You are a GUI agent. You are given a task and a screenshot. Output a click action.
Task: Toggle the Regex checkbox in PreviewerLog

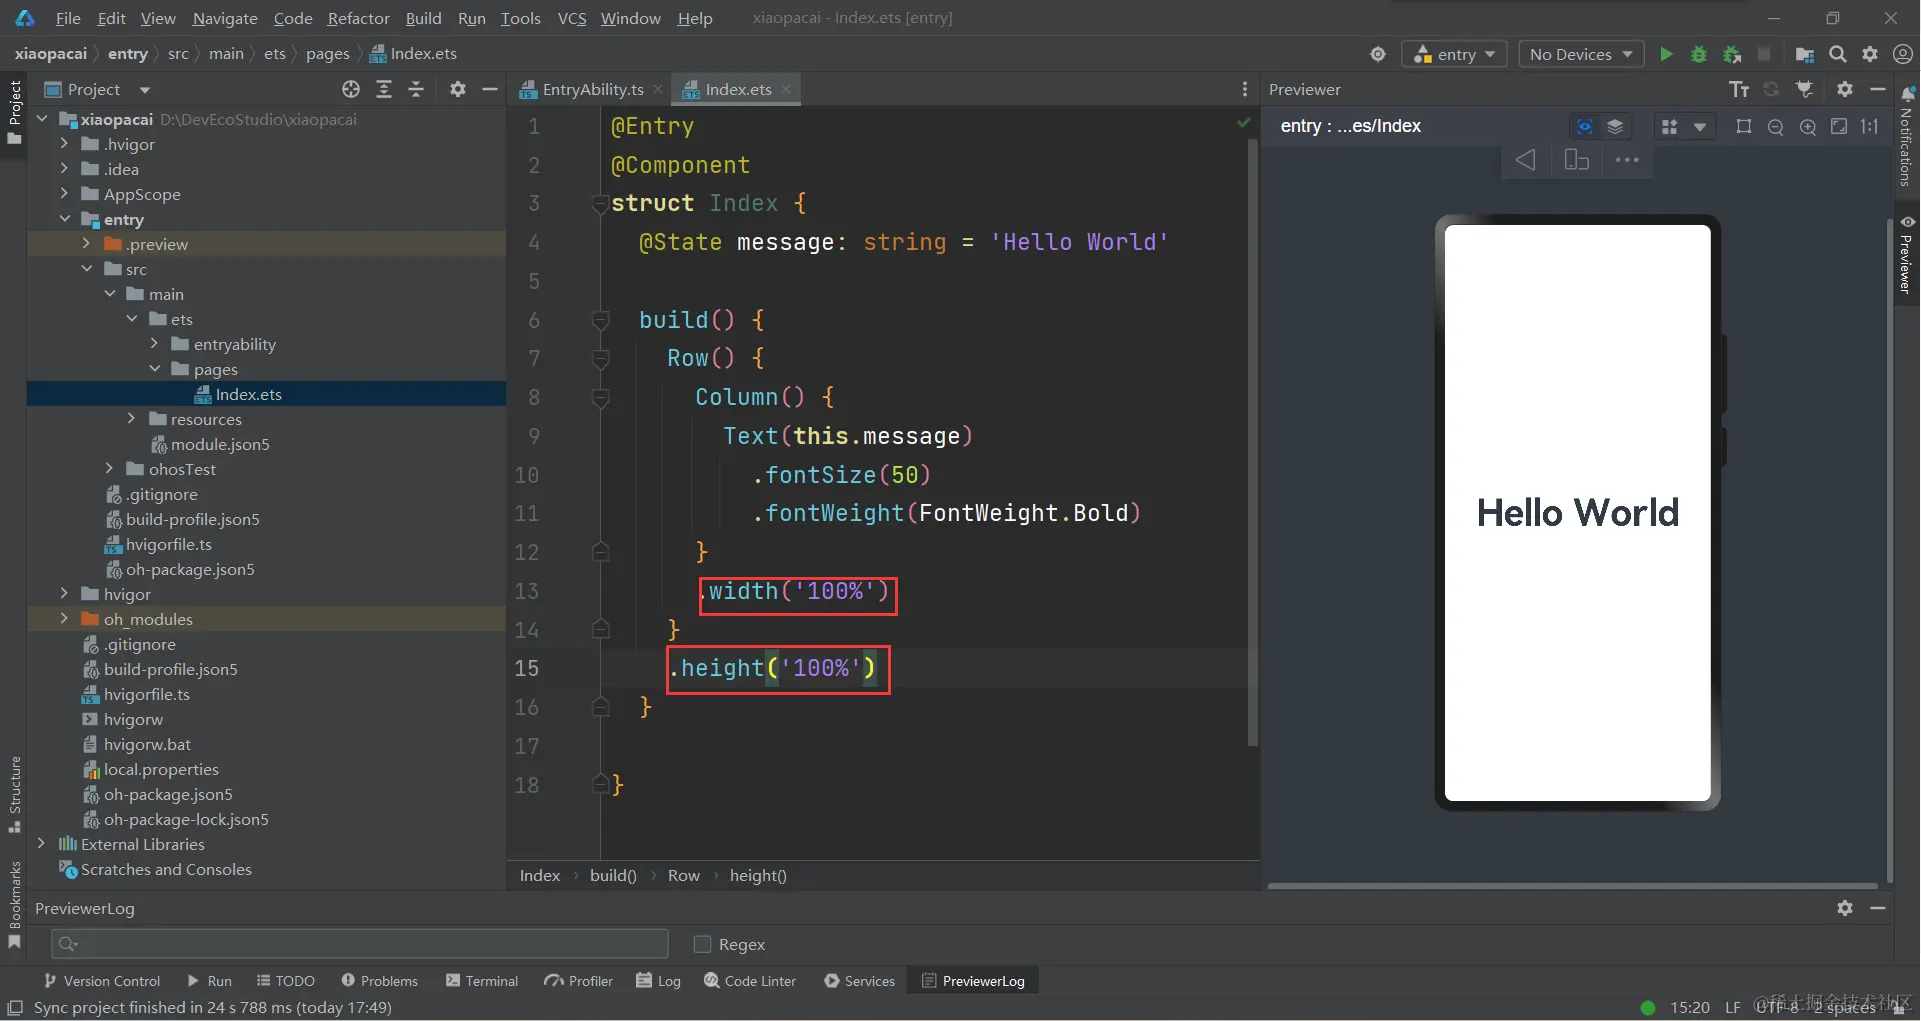pyautogui.click(x=702, y=944)
